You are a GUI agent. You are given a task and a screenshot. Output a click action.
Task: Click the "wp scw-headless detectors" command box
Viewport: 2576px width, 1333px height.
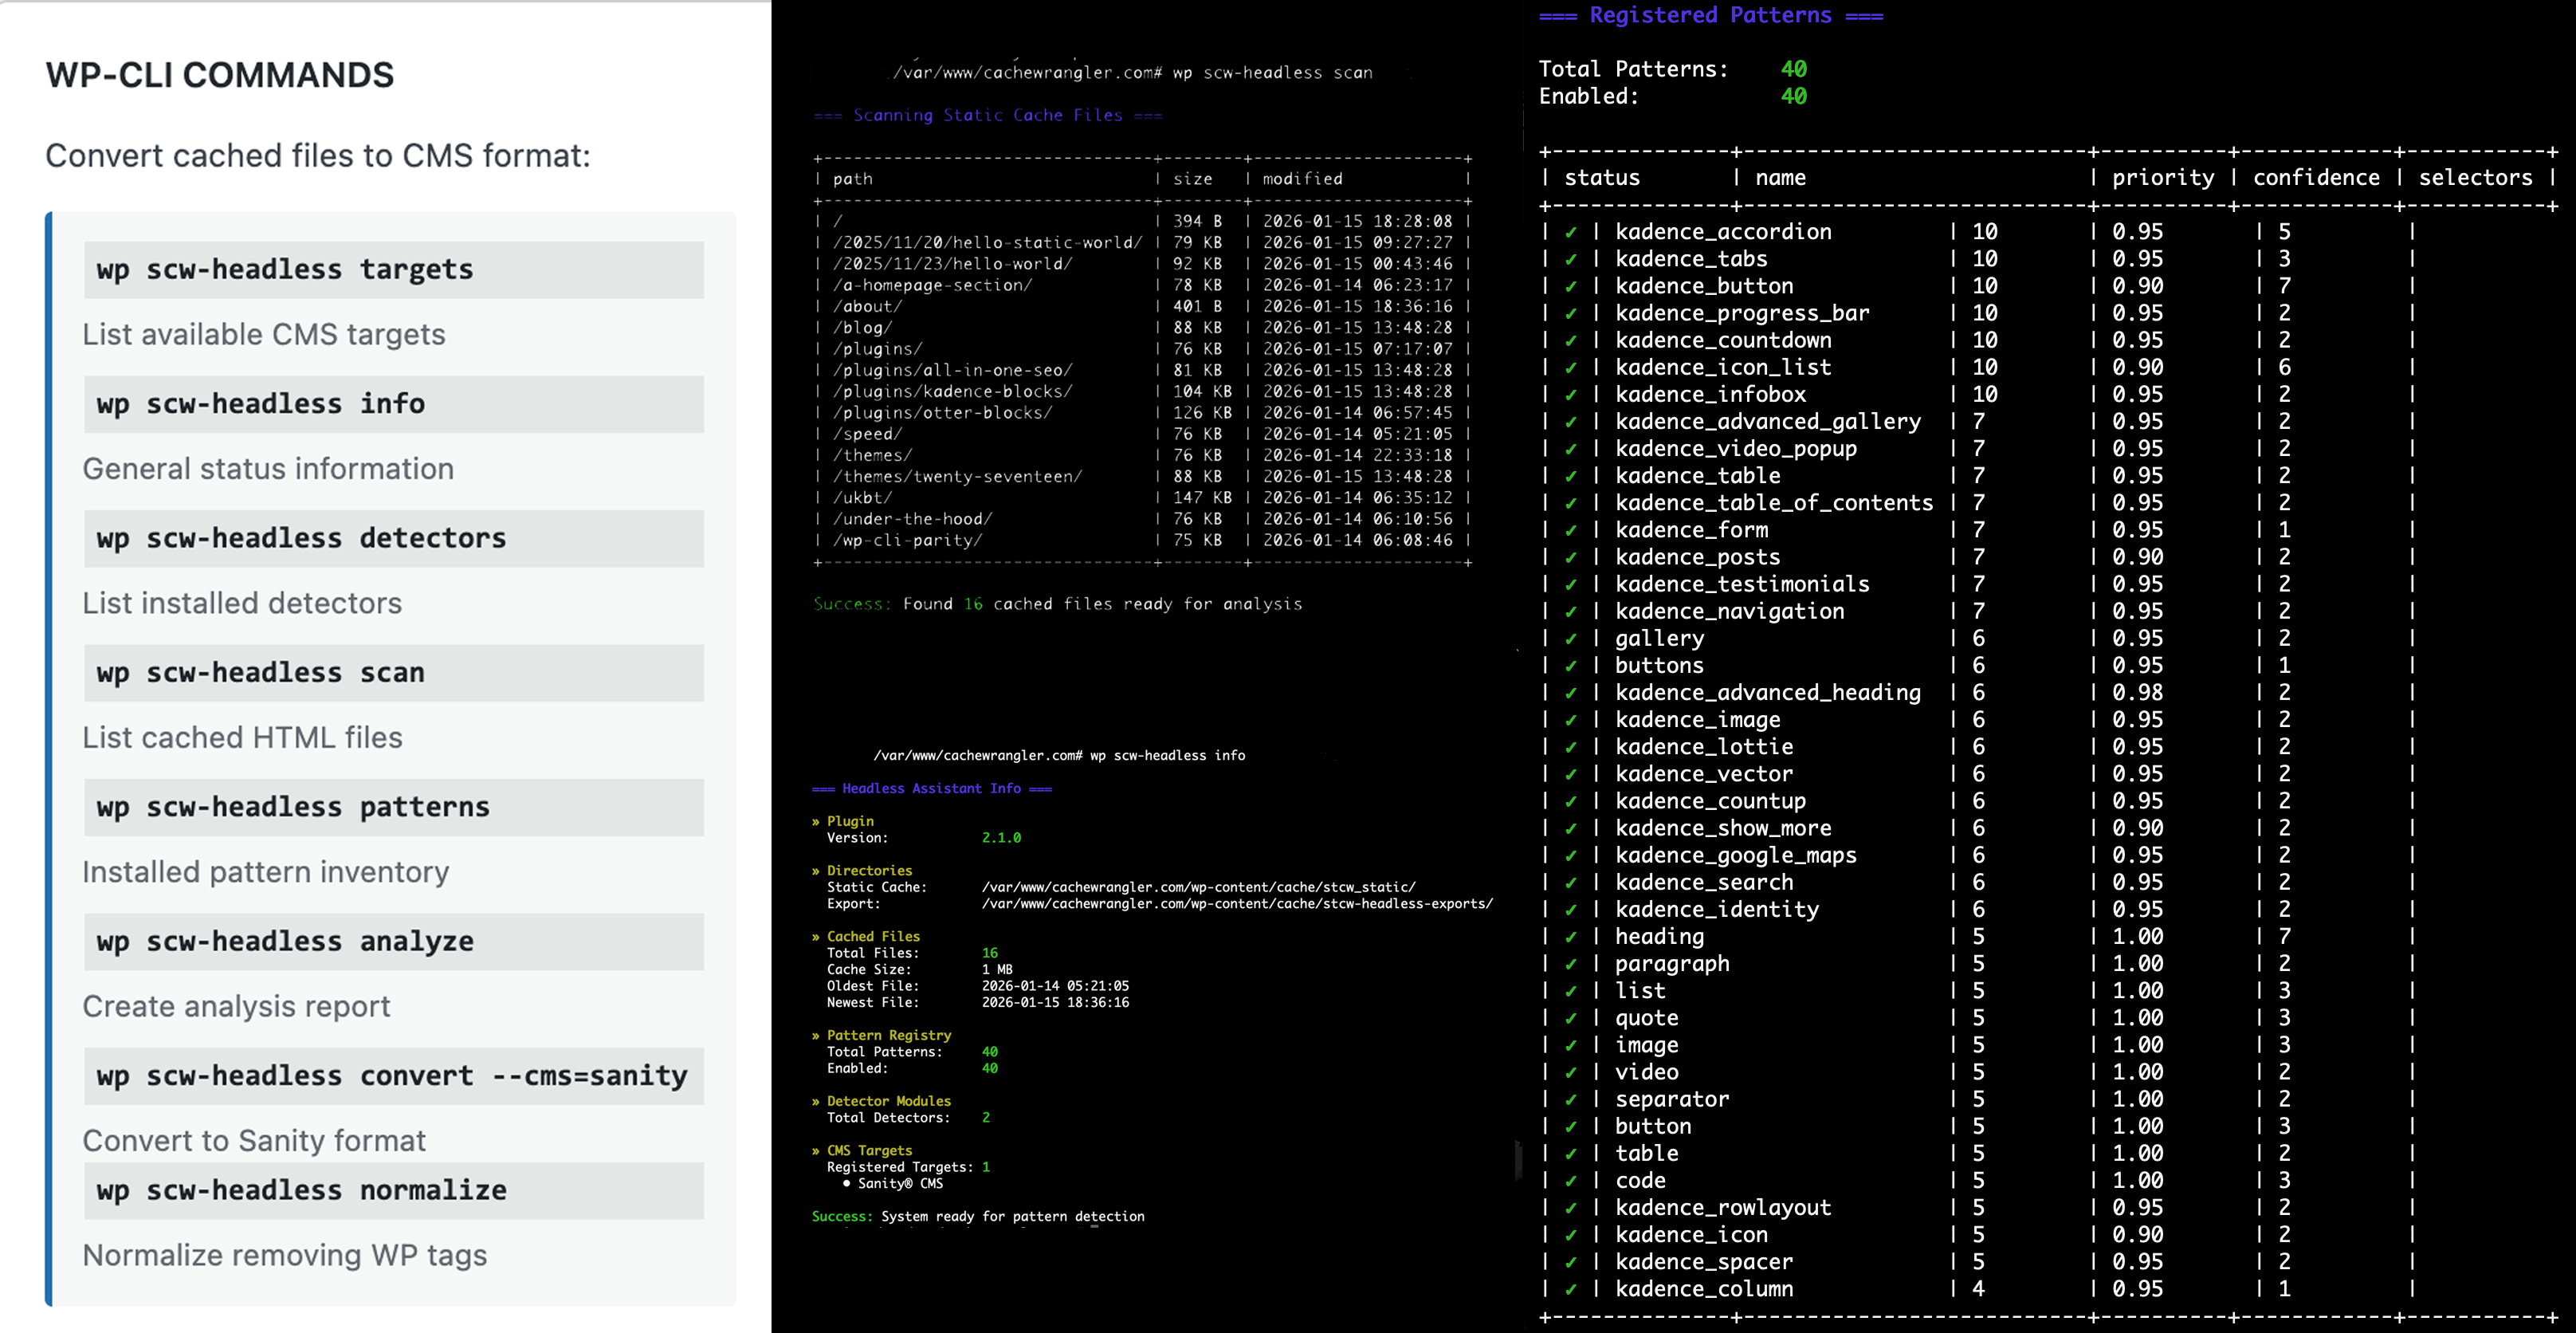point(393,538)
